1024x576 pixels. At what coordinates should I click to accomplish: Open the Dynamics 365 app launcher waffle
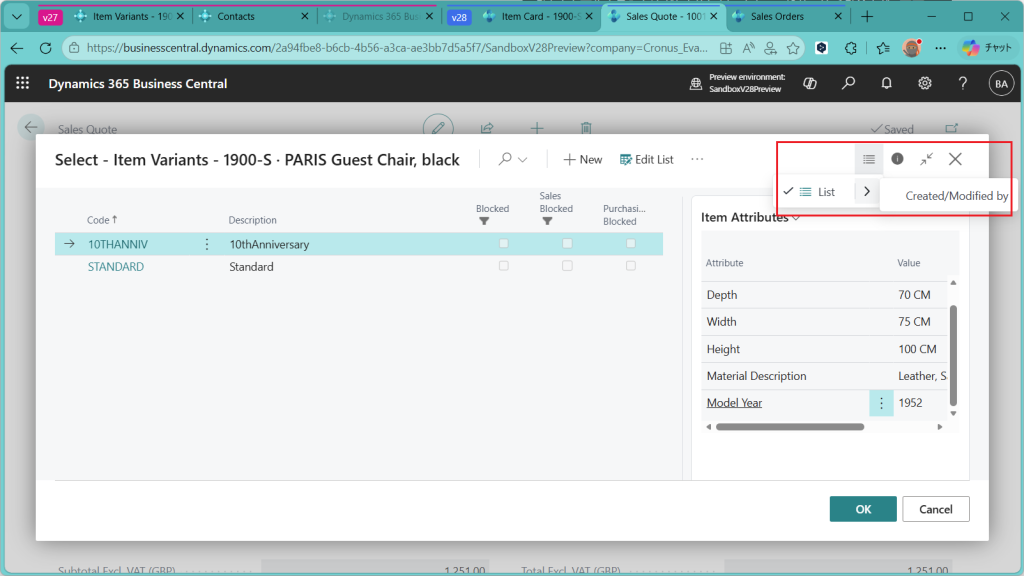(23, 84)
